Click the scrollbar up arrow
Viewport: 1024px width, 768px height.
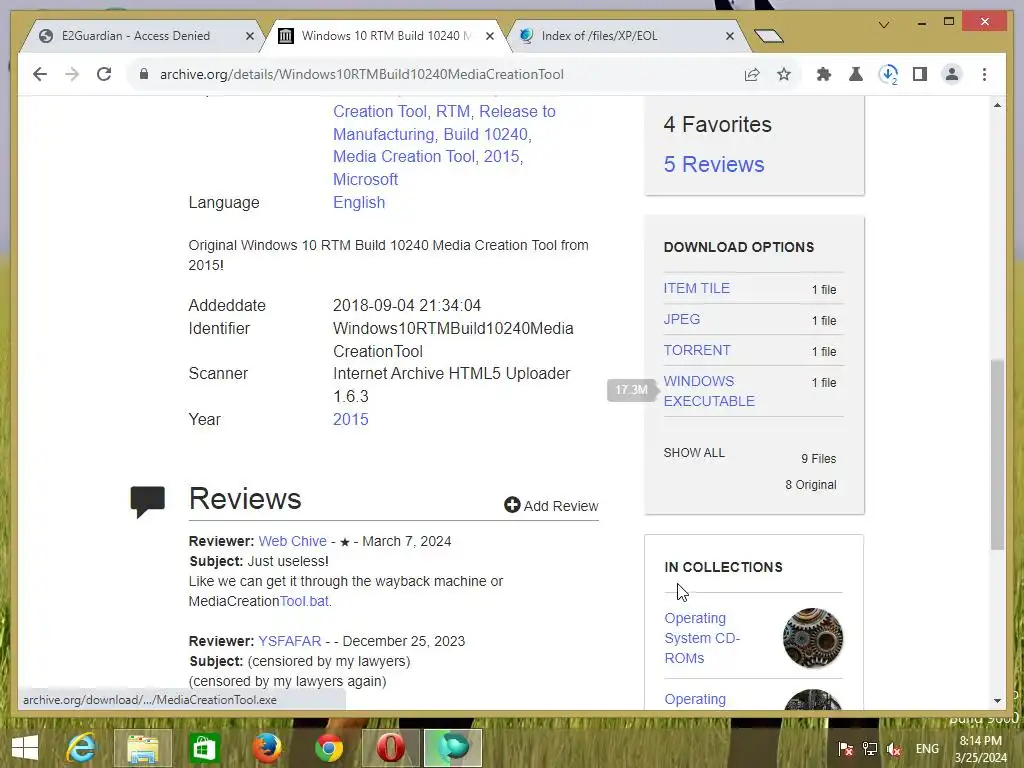[x=997, y=105]
